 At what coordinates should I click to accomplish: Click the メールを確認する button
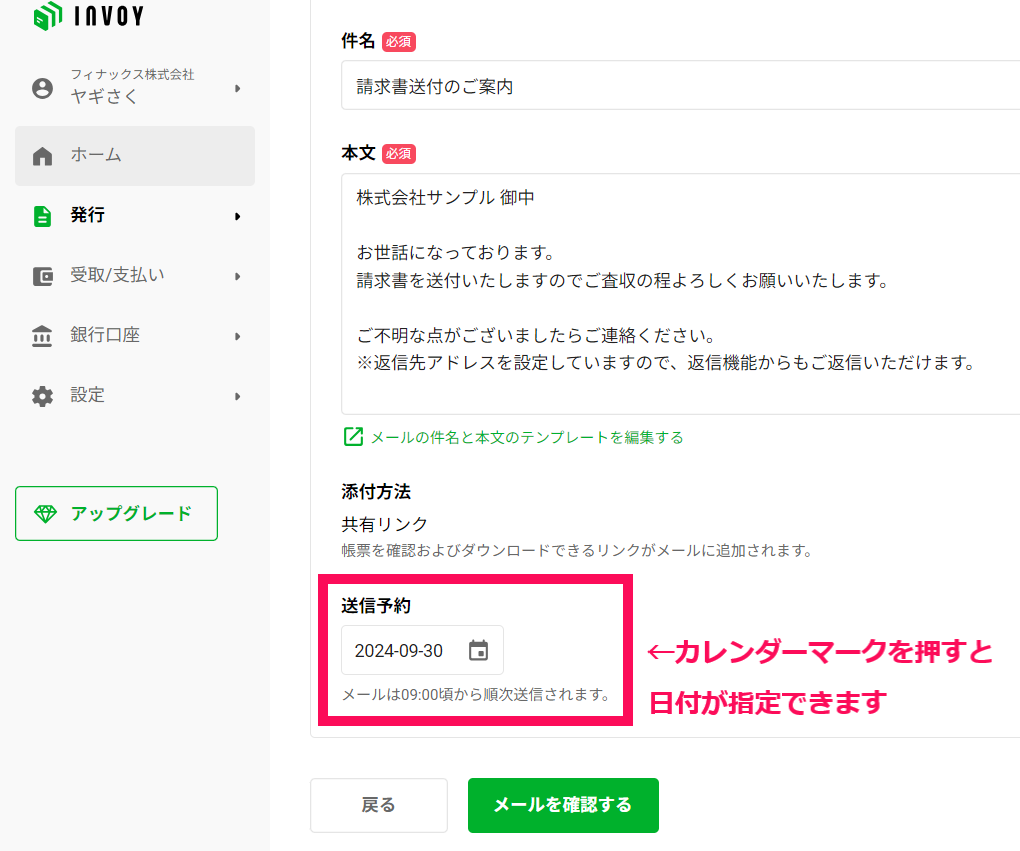563,805
